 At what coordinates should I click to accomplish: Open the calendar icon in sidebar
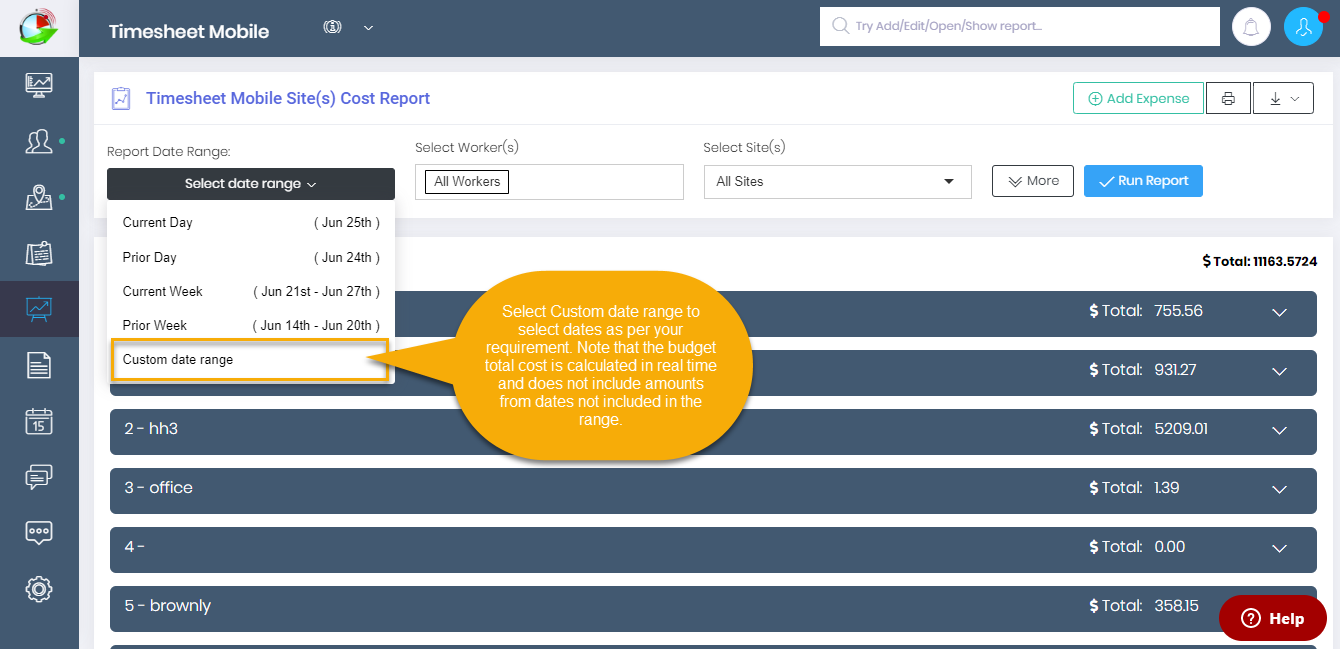pos(39,421)
